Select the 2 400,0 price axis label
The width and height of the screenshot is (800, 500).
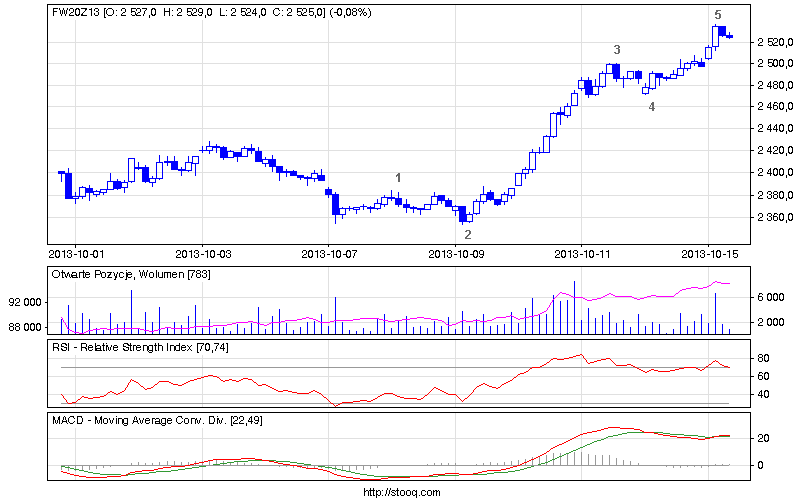point(776,172)
